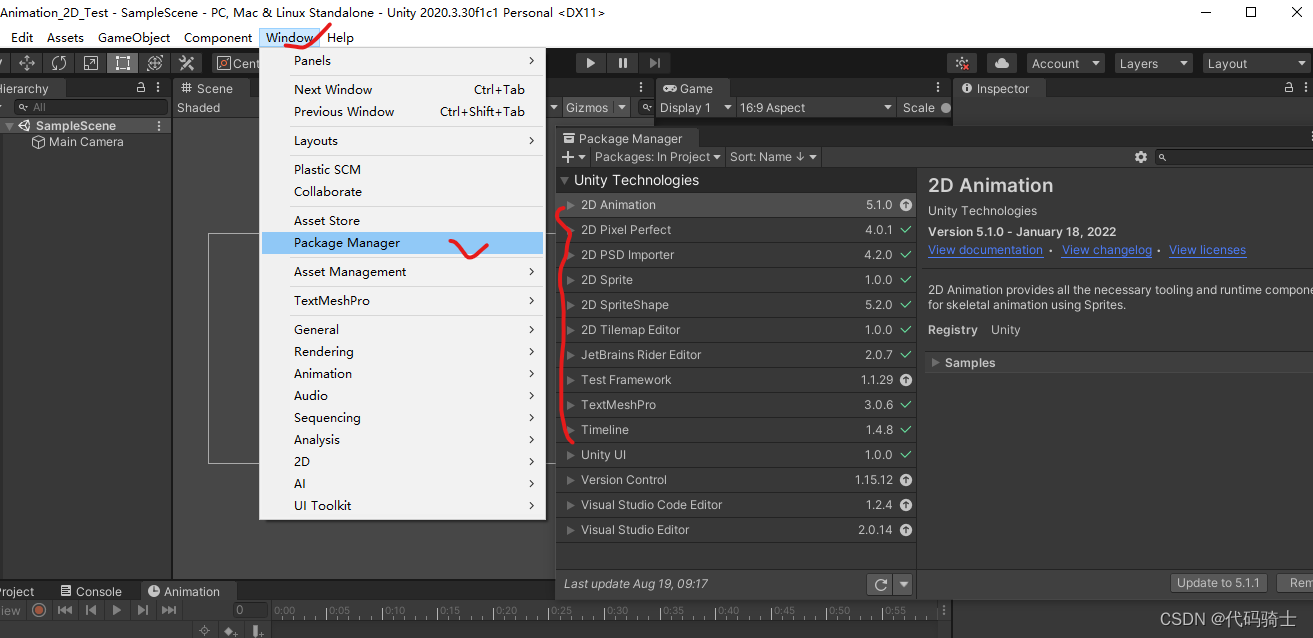The height and width of the screenshot is (638, 1313).
Task: Select the Transform tool
Action: tap(154, 63)
